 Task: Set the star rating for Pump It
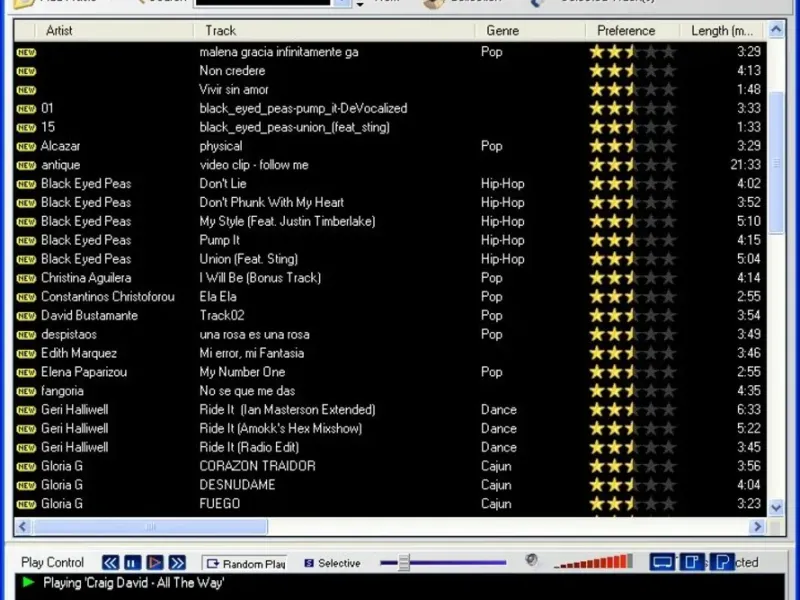(632, 240)
